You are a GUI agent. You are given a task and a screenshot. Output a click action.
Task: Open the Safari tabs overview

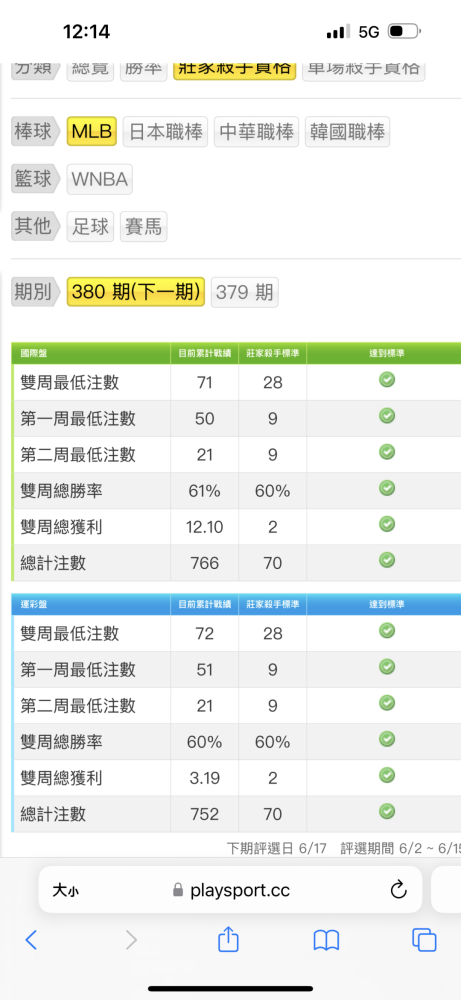[x=424, y=939]
